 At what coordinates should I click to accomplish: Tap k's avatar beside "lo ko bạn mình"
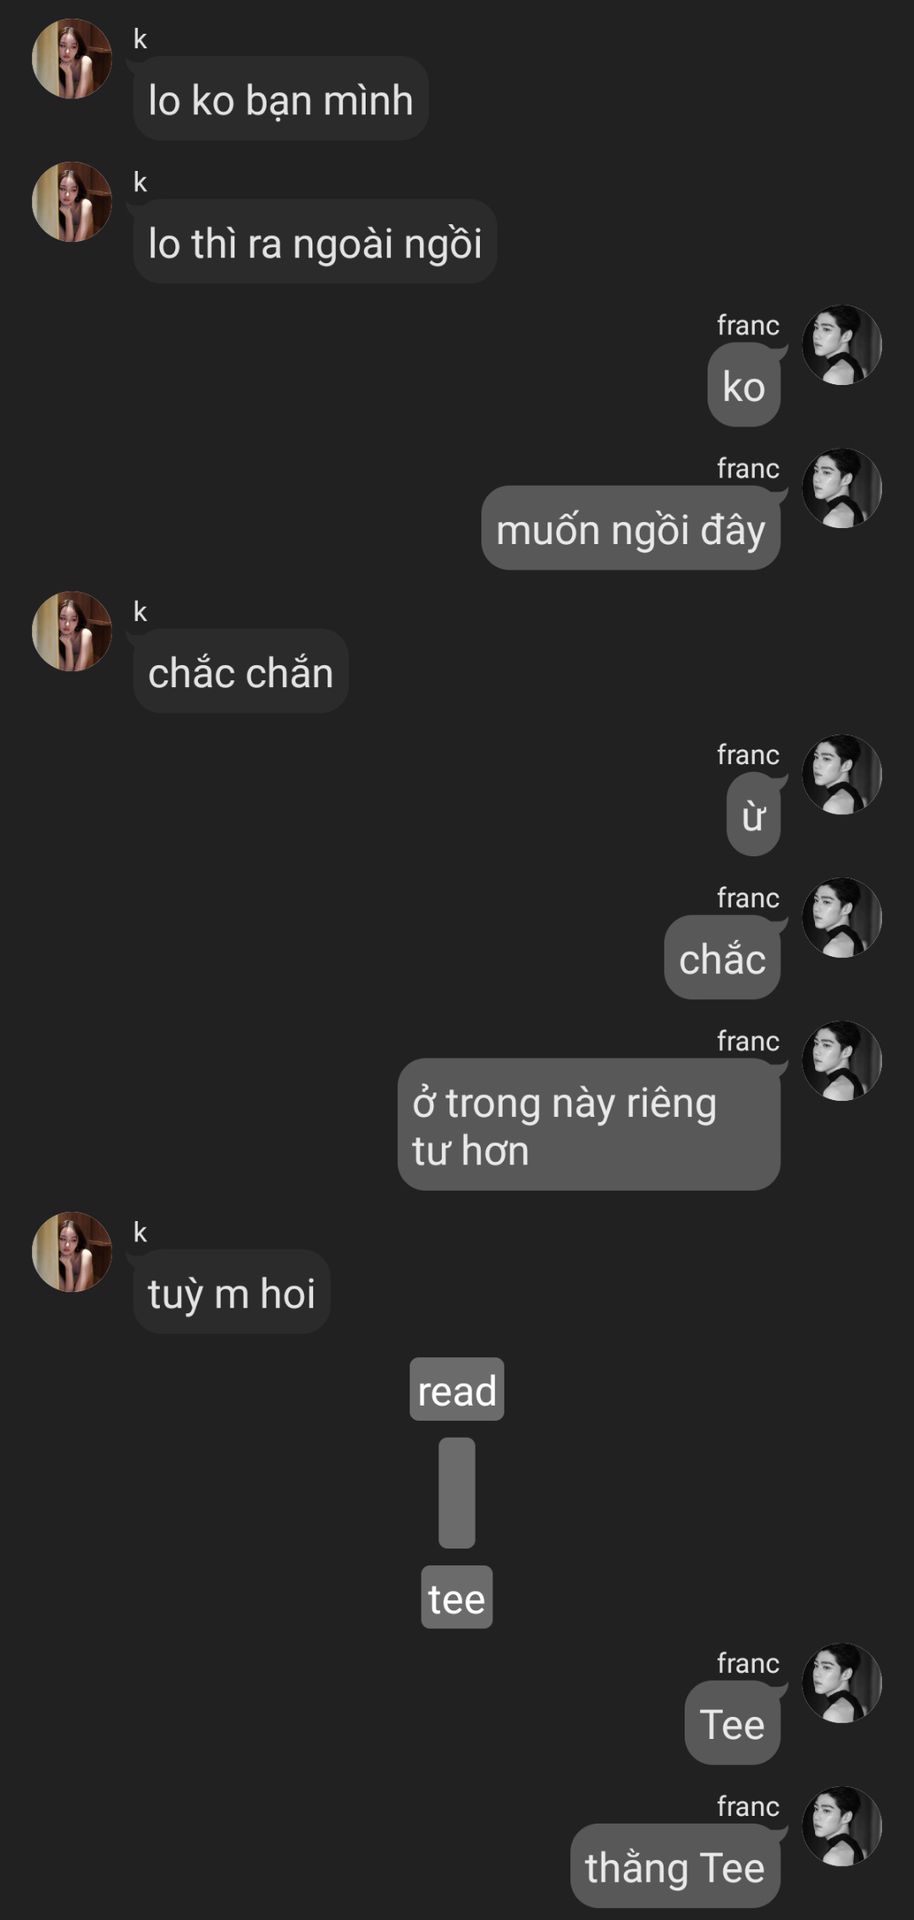click(72, 59)
